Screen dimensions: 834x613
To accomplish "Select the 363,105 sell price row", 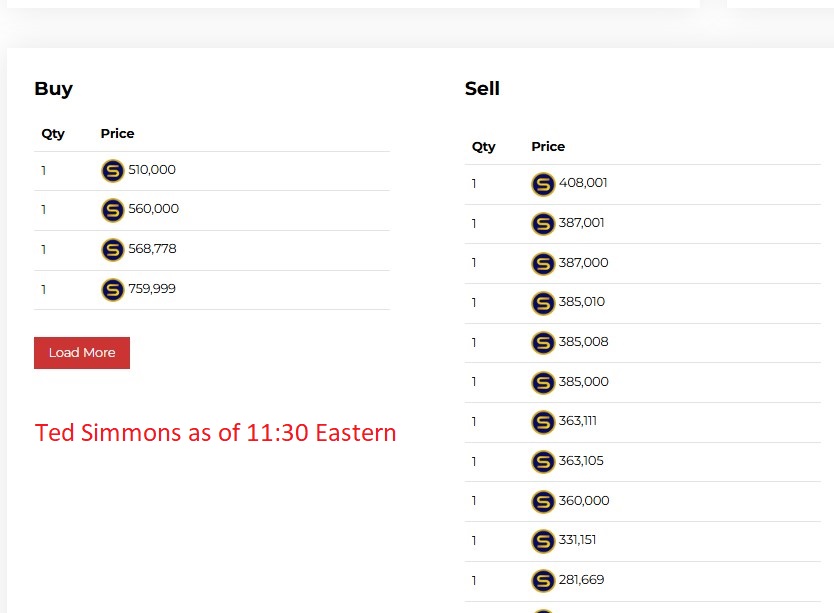I will pyautogui.click(x=643, y=462).
